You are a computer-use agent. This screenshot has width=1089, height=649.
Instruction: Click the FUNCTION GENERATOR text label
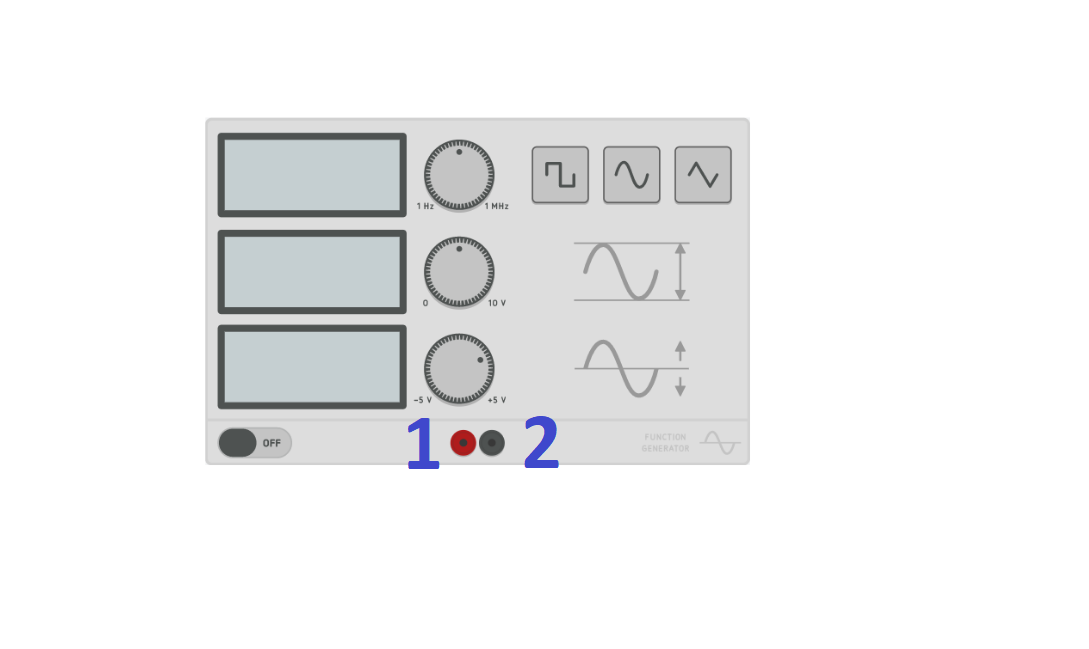(x=665, y=443)
